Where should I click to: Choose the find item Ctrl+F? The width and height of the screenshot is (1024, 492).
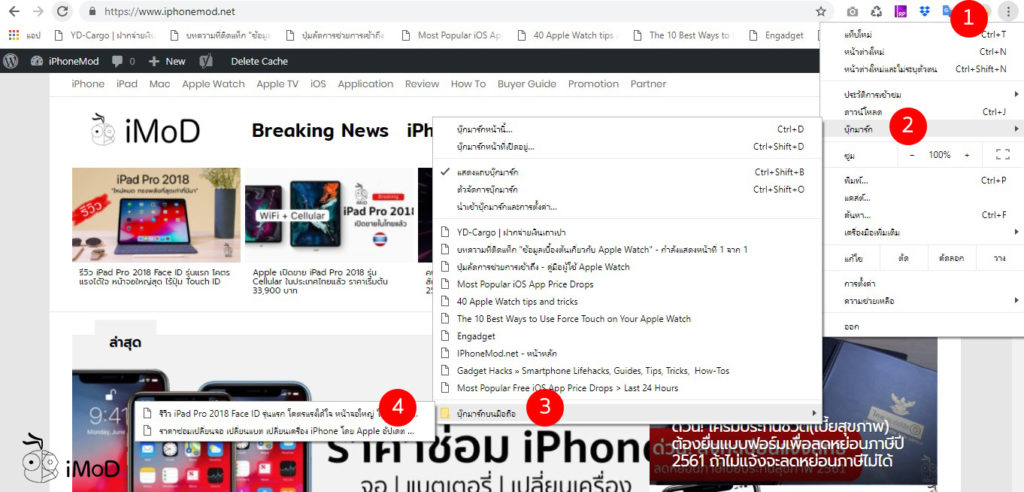pyautogui.click(x=923, y=215)
